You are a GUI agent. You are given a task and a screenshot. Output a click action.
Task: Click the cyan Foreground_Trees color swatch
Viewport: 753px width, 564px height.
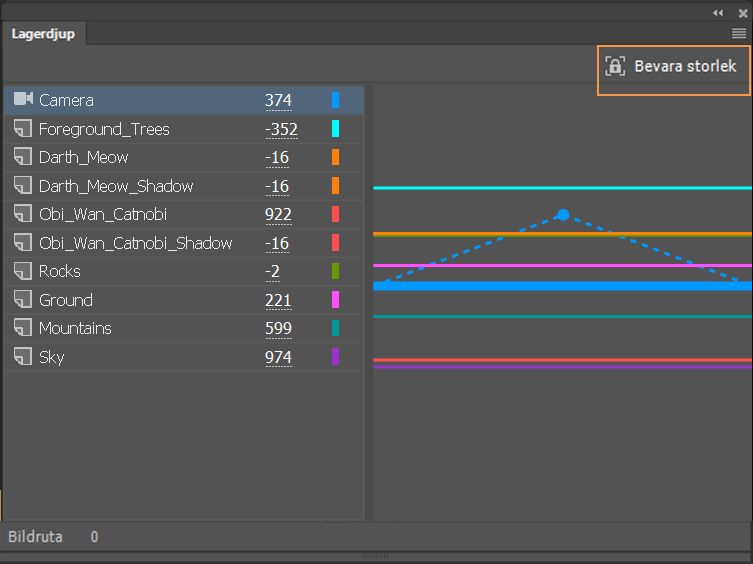[336, 129]
